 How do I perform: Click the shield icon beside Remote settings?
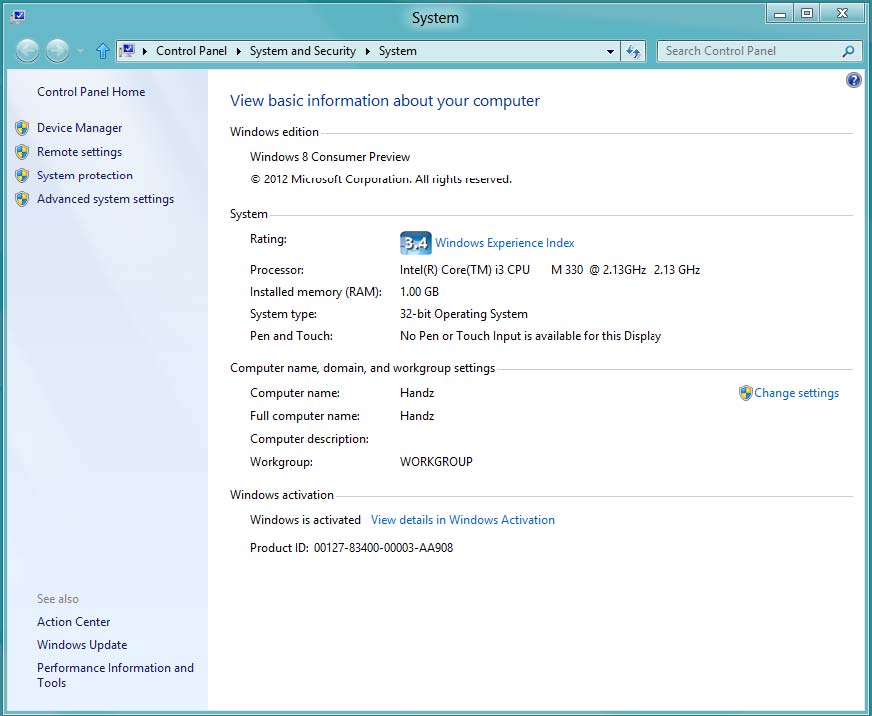22,152
